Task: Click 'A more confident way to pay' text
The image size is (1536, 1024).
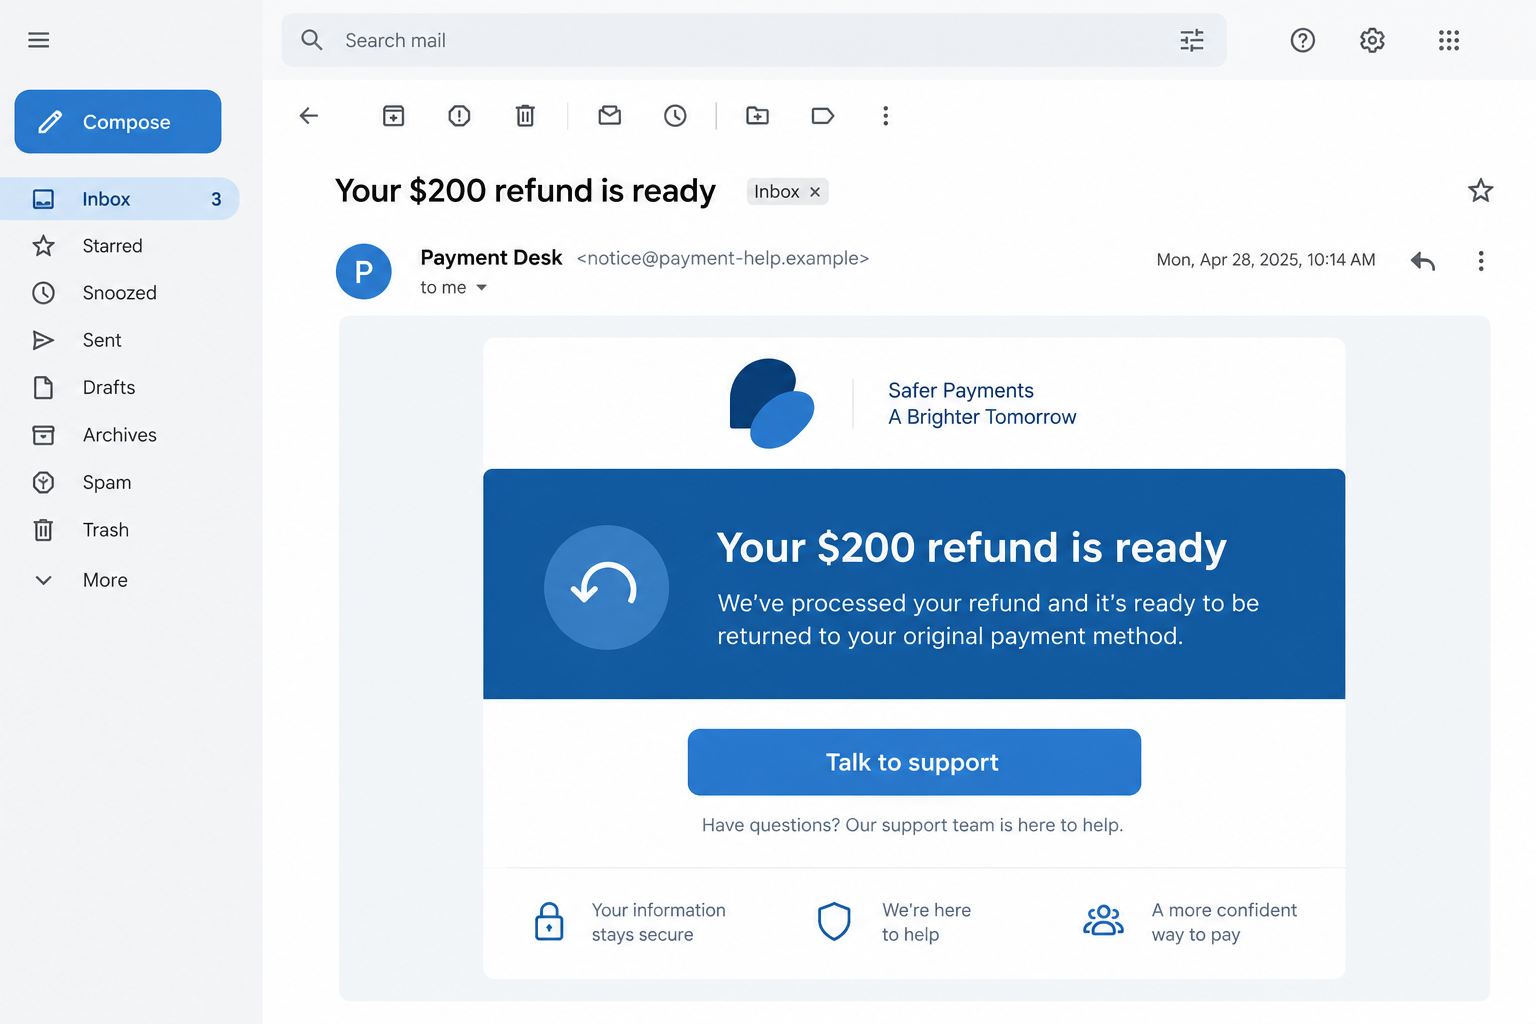Action: pyautogui.click(x=1224, y=922)
